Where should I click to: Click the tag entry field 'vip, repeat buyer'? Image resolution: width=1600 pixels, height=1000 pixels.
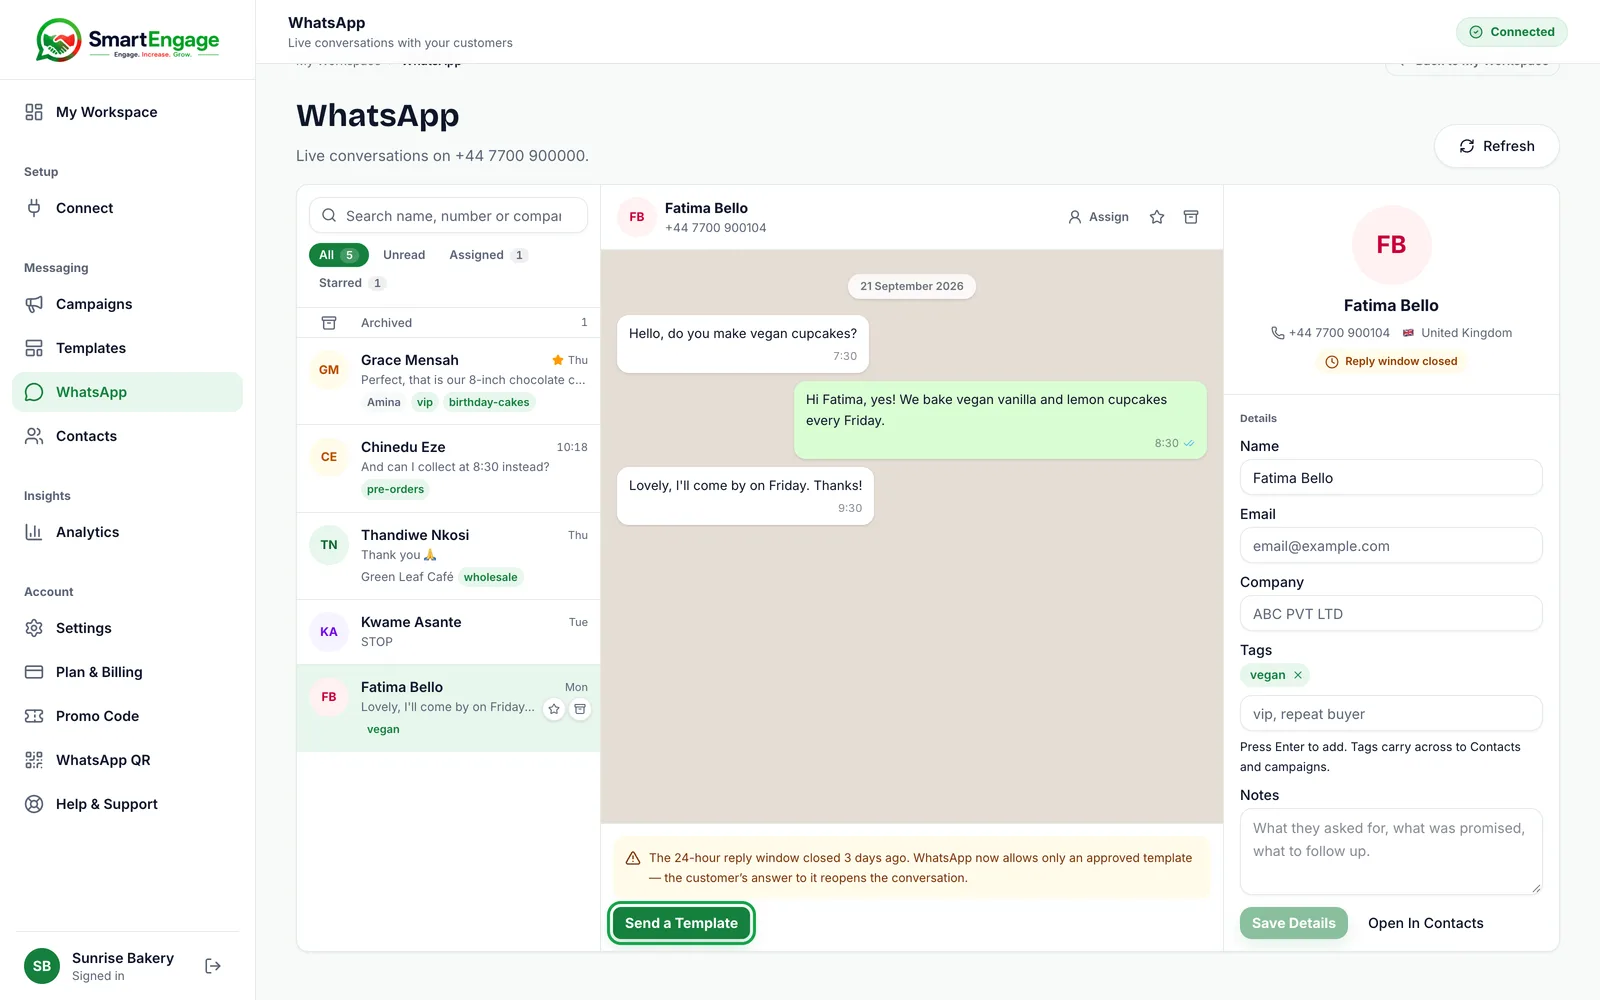tap(1391, 714)
